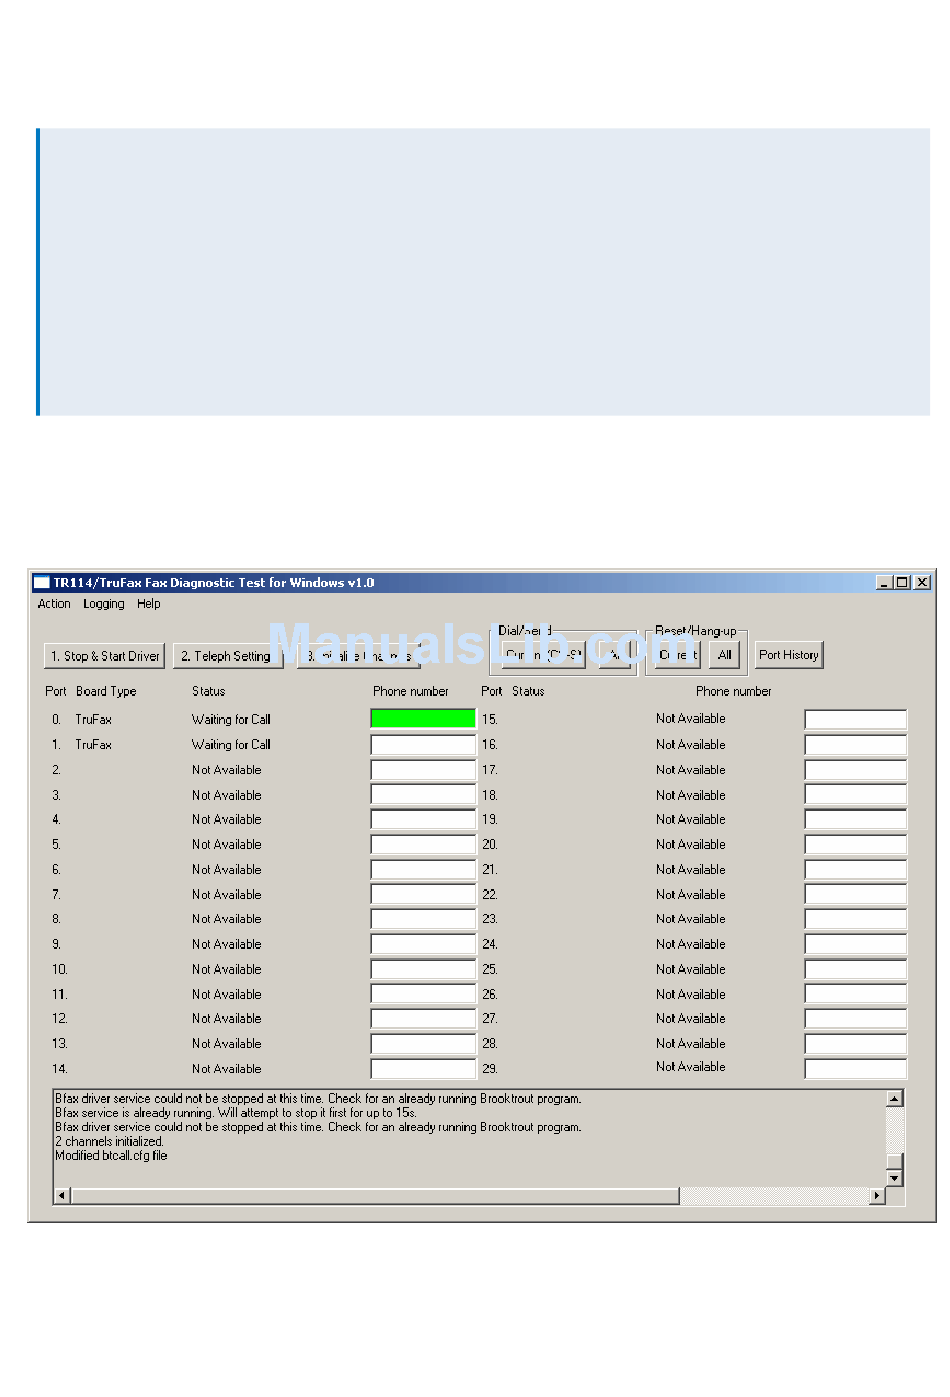Open the Action menu
This screenshot has height=1397, width=950.
coord(54,604)
